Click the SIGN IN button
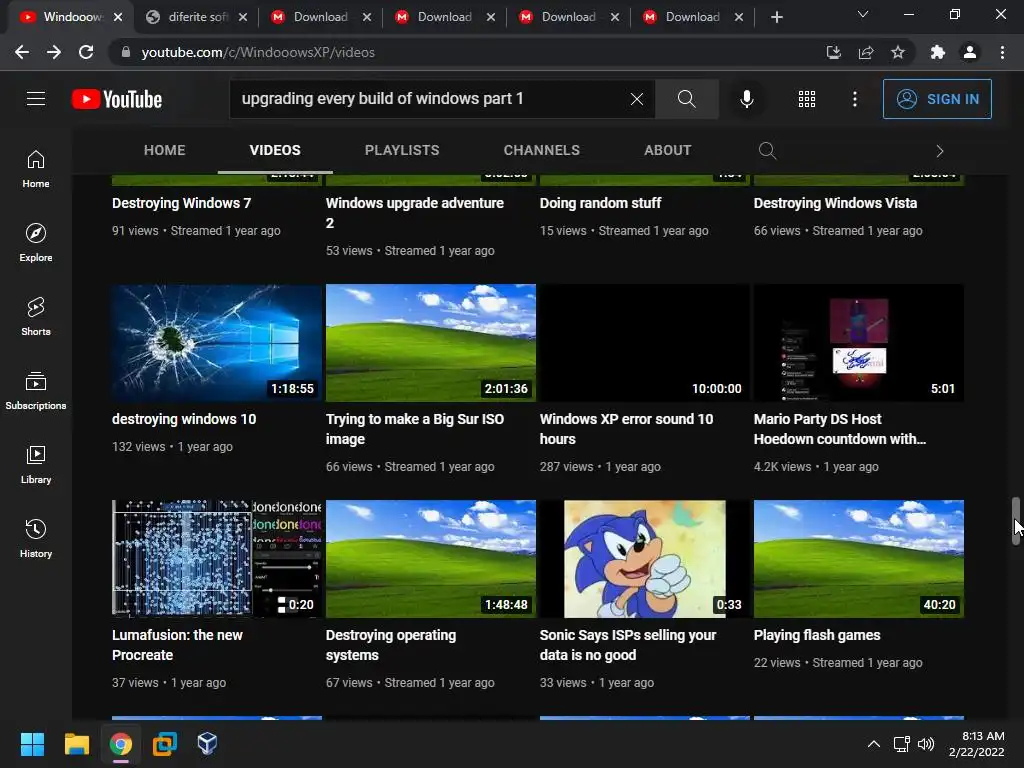 coord(936,99)
